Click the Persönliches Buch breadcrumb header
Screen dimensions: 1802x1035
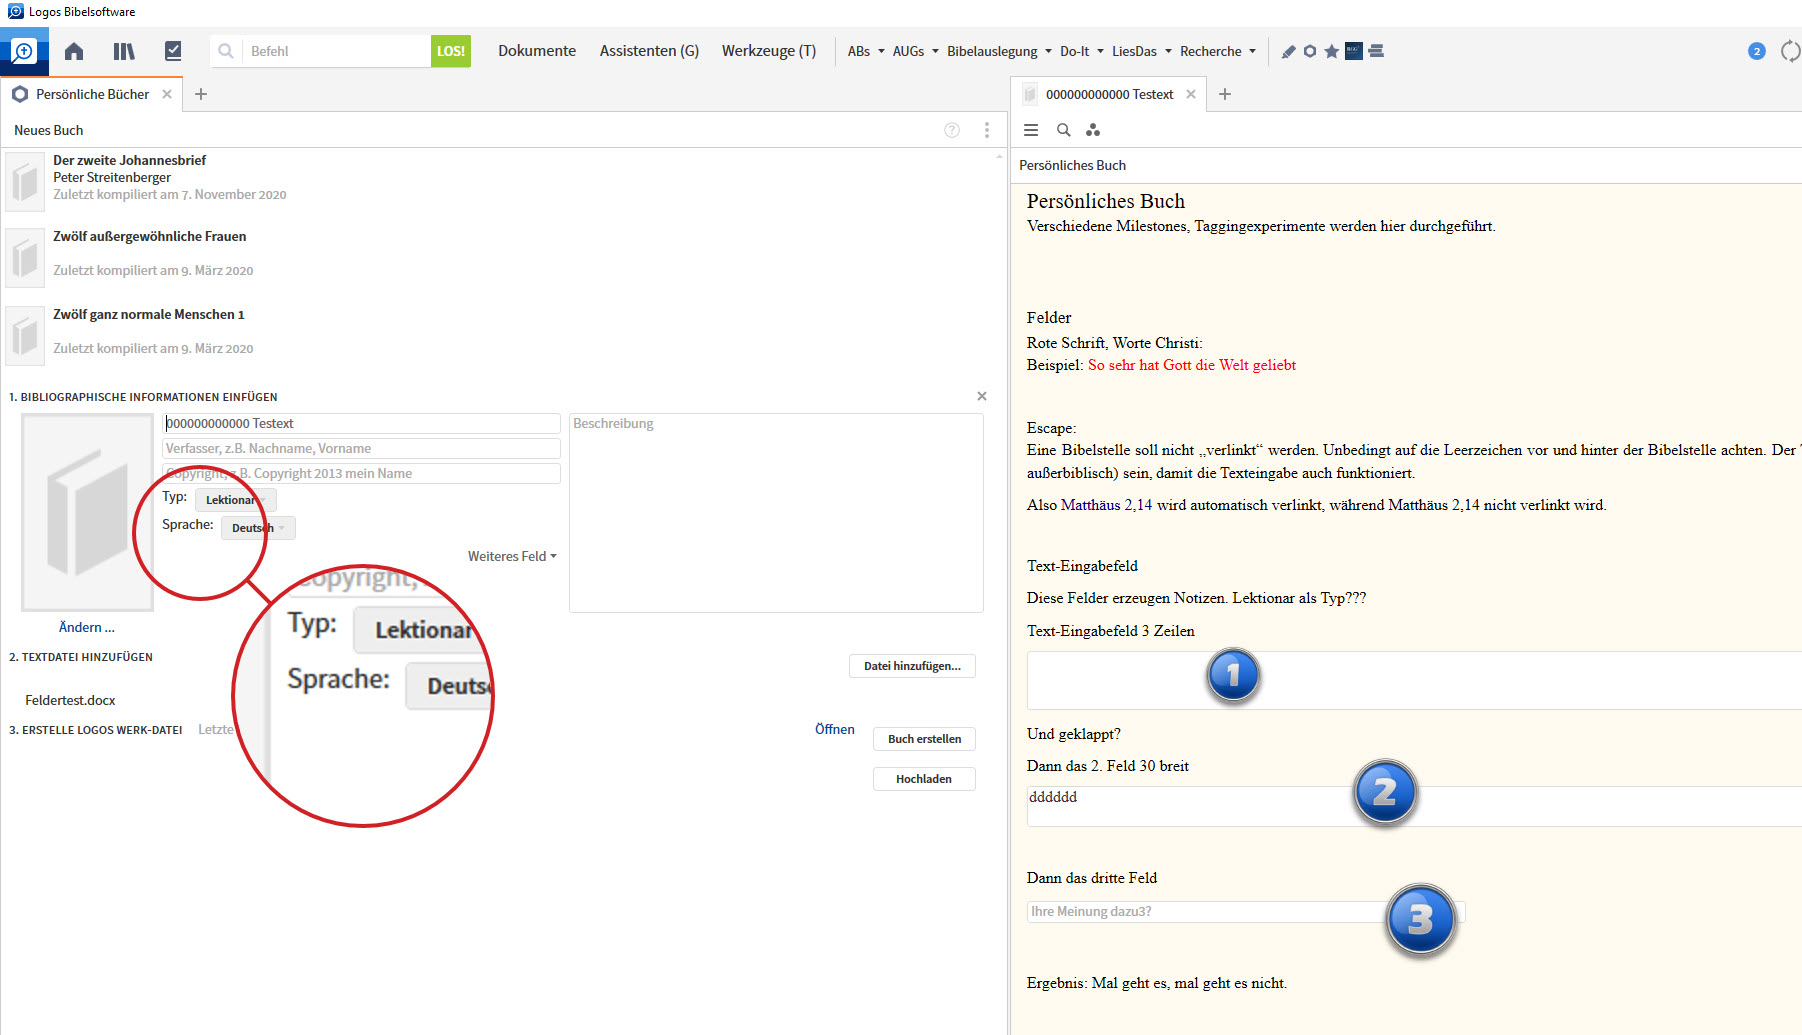coord(1072,165)
